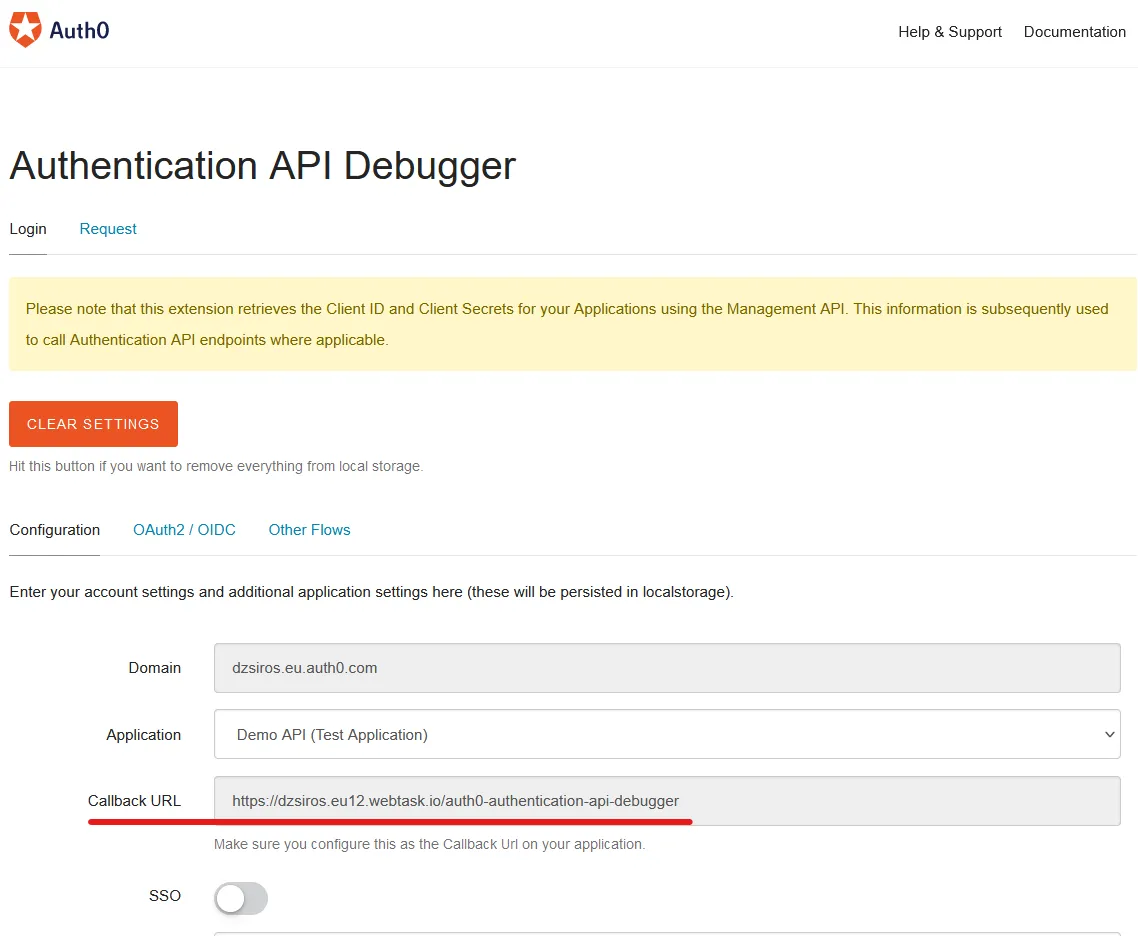Click the Auth0 logo icon
This screenshot has width=1138, height=936.
(25, 30)
